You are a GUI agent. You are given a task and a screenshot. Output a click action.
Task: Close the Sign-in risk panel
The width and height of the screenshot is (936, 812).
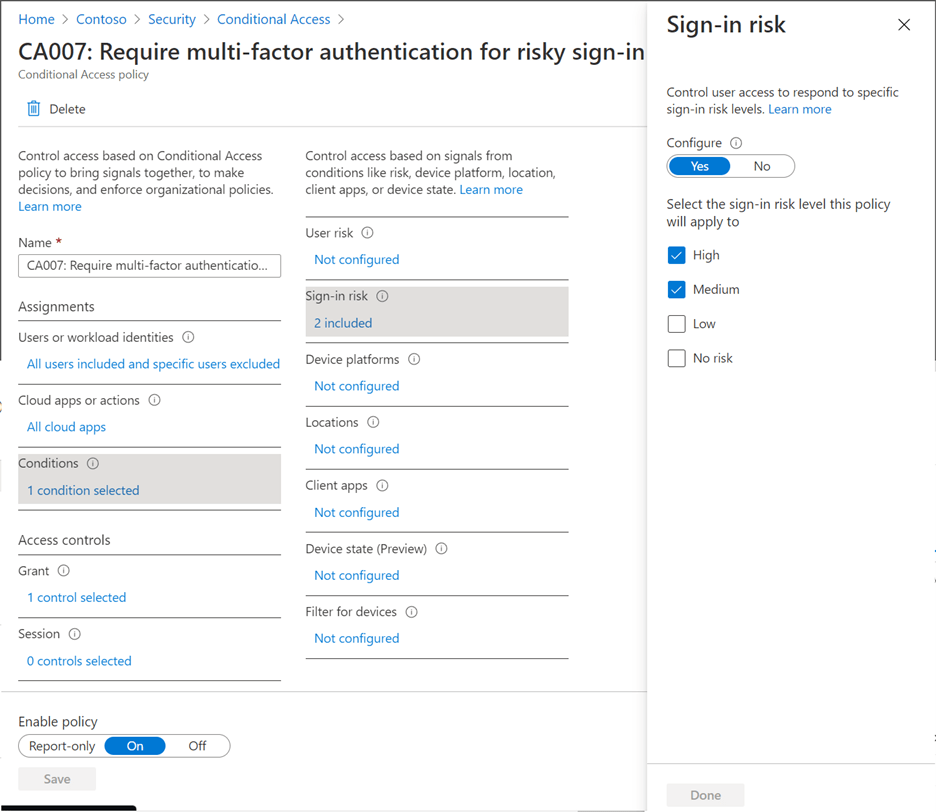904,24
